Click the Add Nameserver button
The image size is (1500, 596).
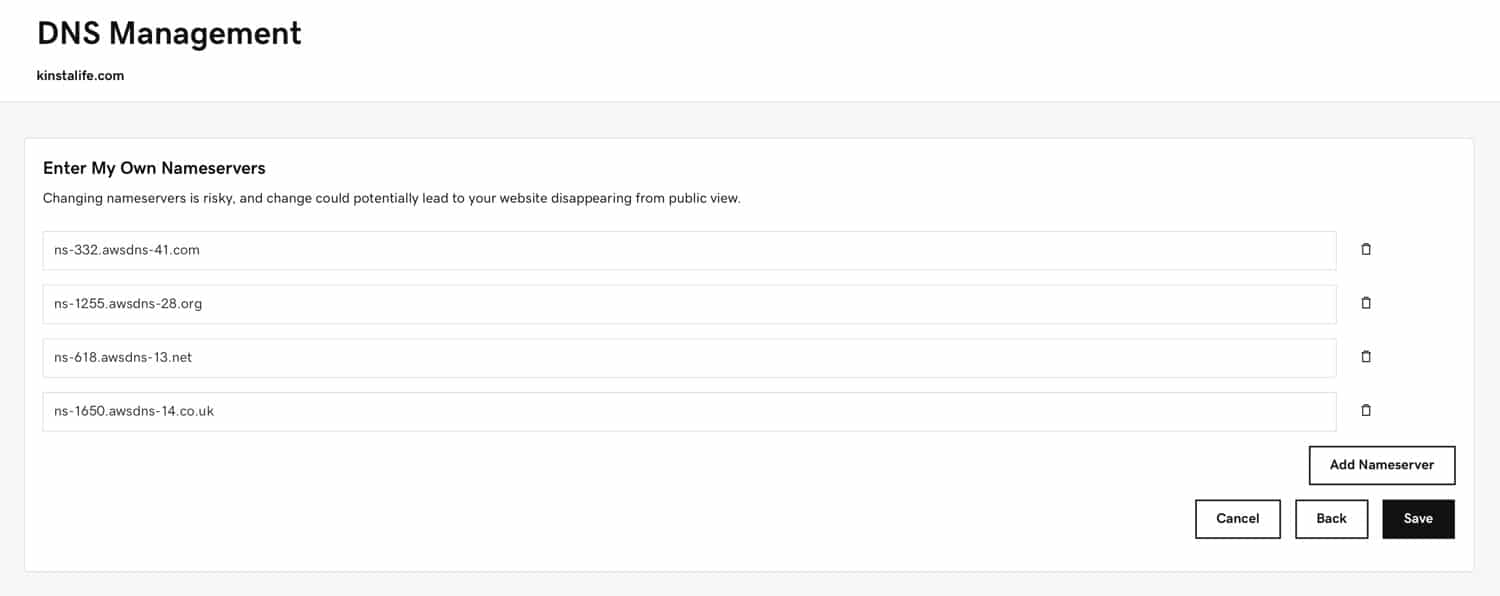[x=1382, y=465]
